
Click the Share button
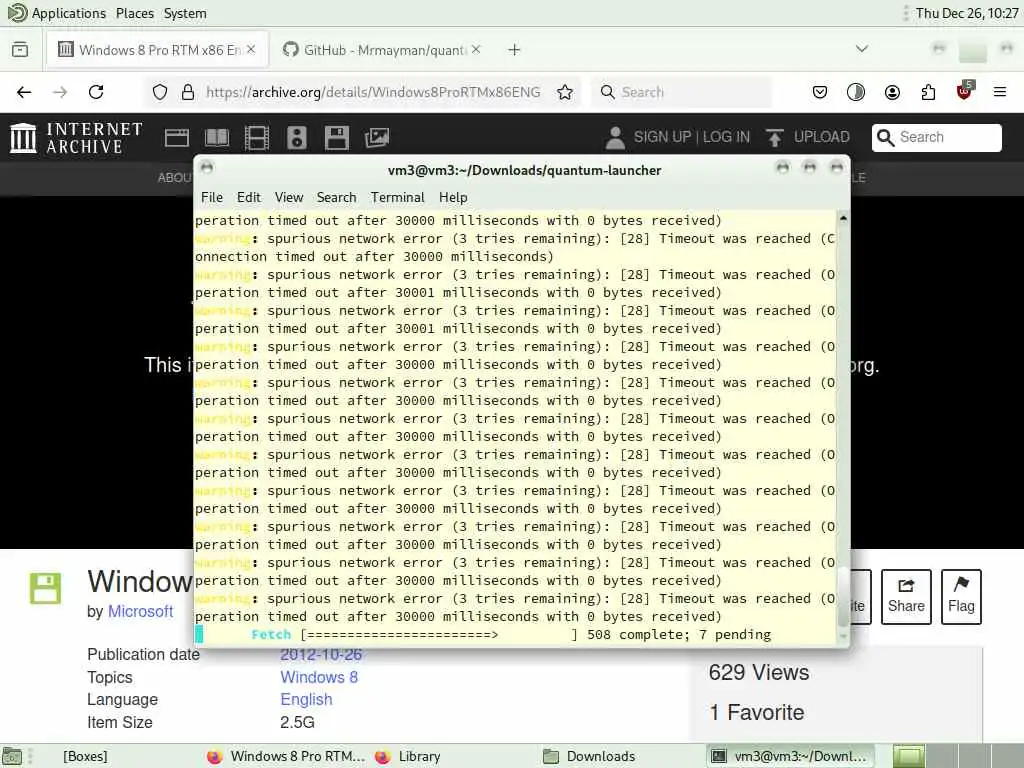tap(906, 597)
